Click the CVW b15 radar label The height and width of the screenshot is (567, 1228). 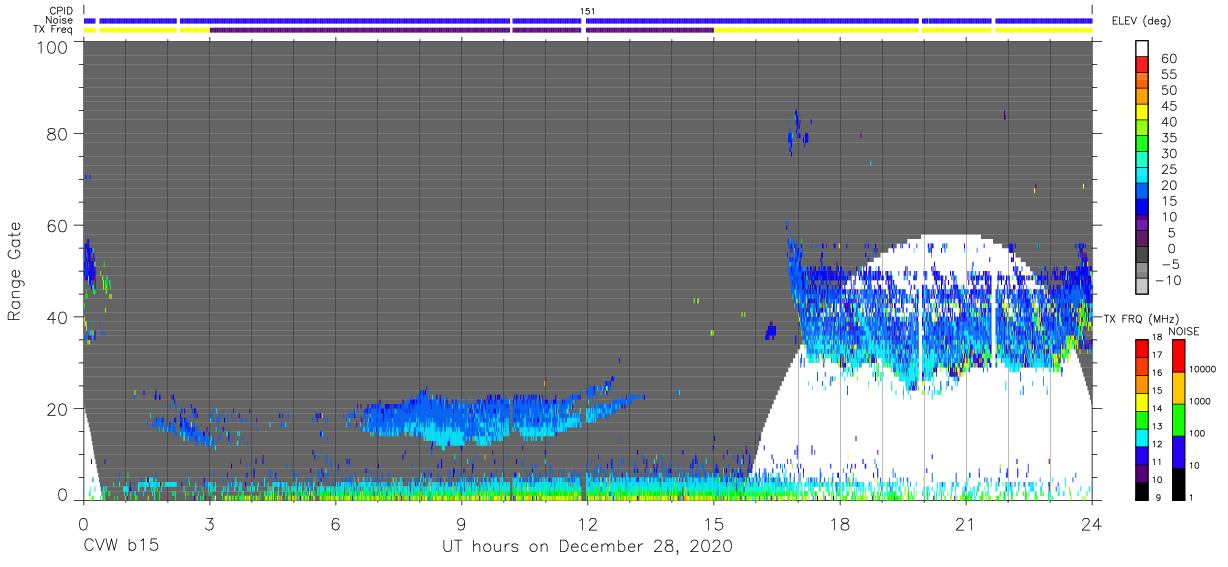click(120, 546)
